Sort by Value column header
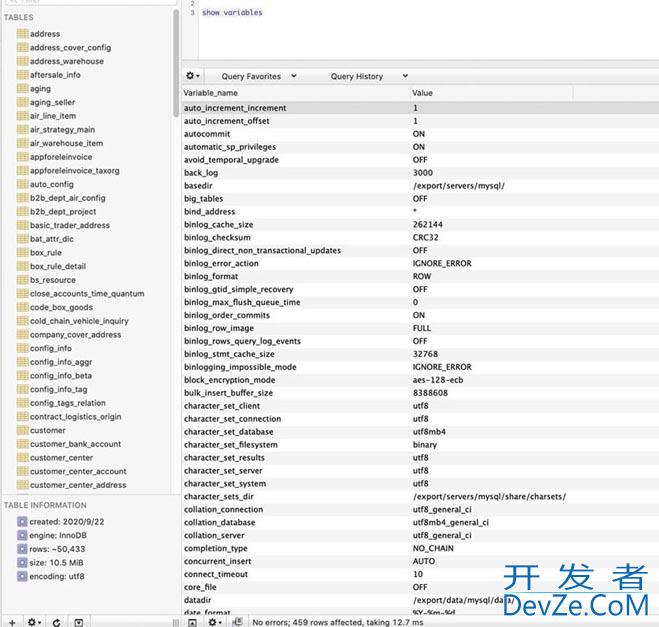659x627 pixels. [x=491, y=93]
